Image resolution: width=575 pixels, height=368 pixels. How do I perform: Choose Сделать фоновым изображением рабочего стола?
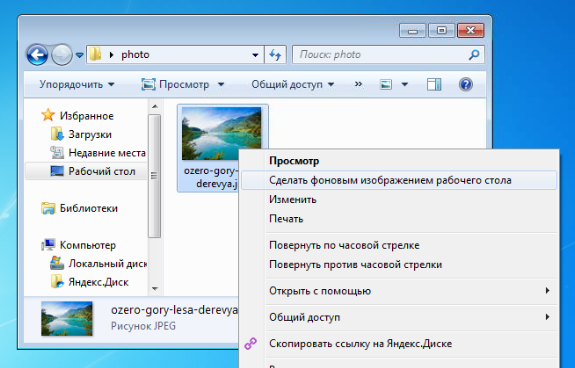[x=399, y=180]
